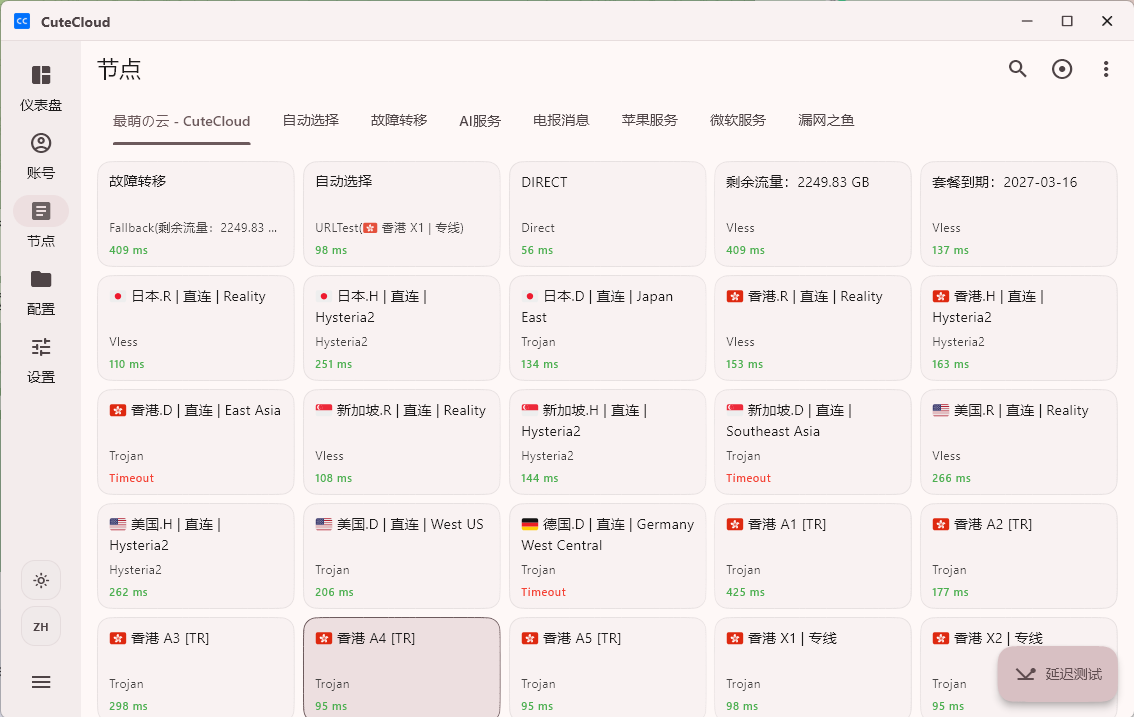
Task: Open the 漏网之鱼 tab
Action: [826, 121]
